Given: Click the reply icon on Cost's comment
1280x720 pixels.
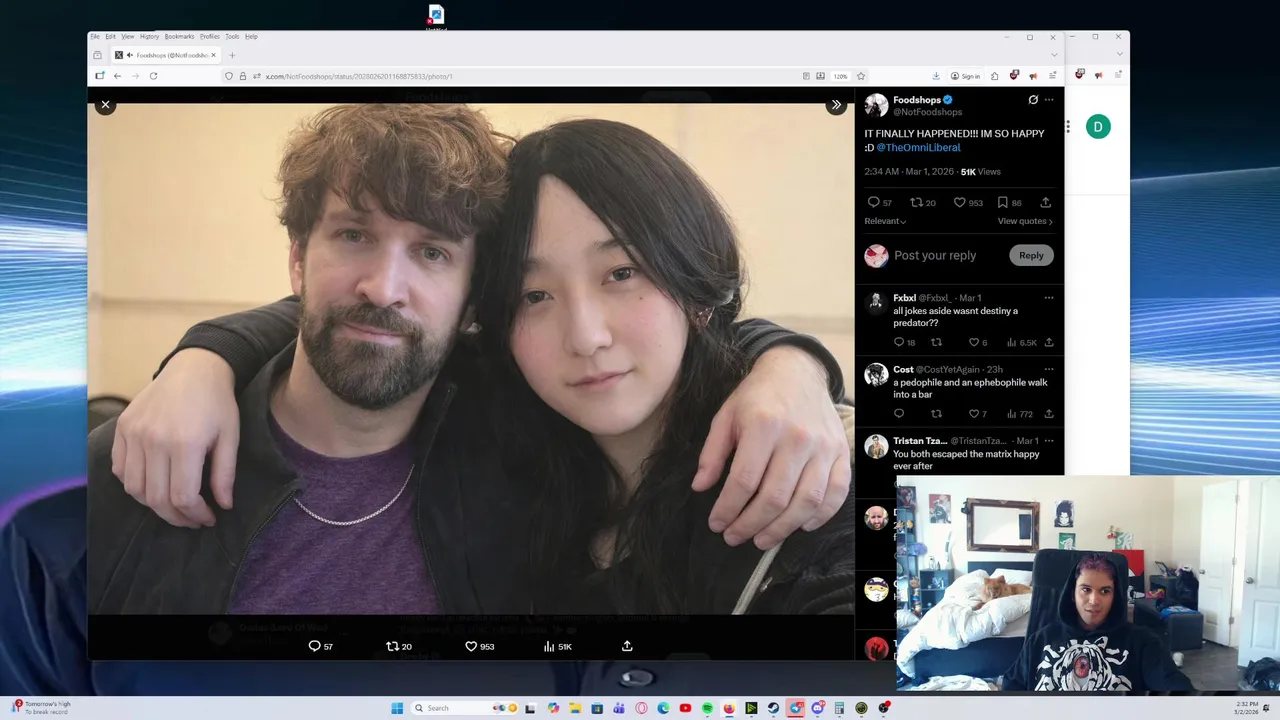Looking at the screenshot, I should pyautogui.click(x=899, y=414).
